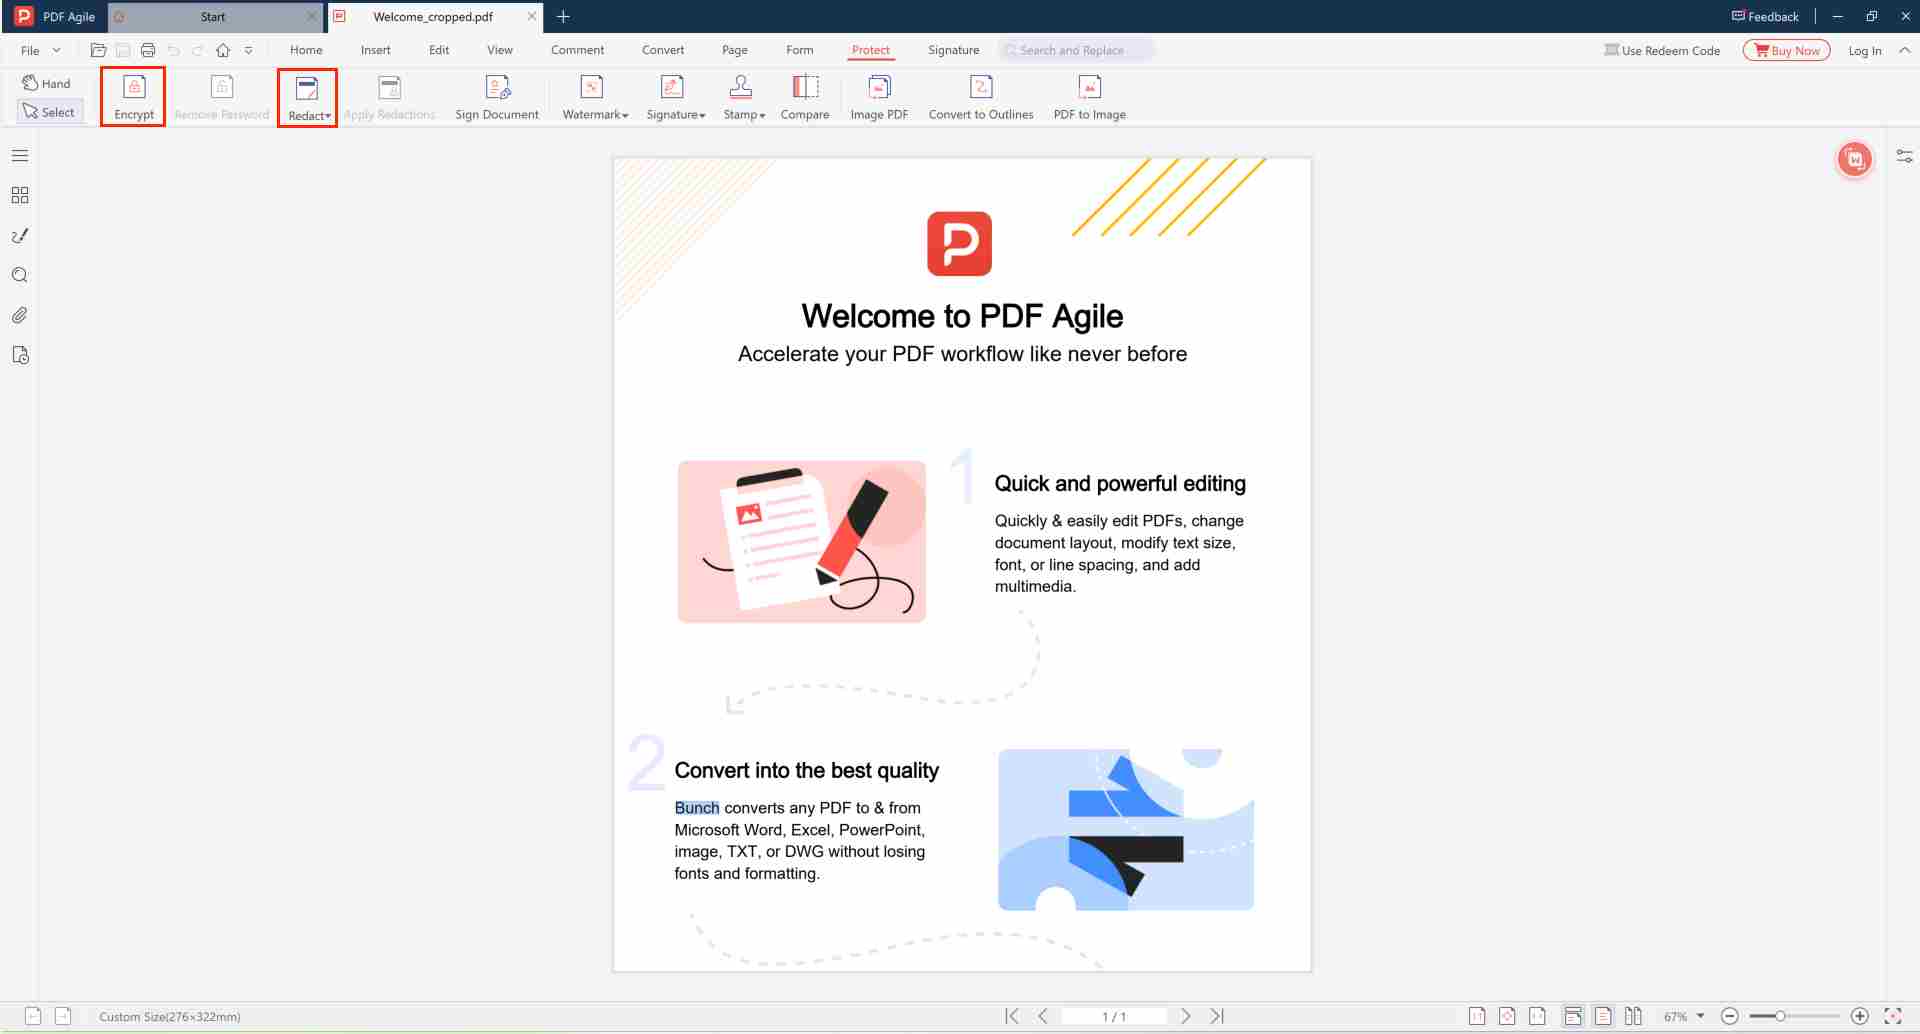The height and width of the screenshot is (1034, 1920).
Task: Expand quick access toolbar customization arrow
Action: [248, 50]
